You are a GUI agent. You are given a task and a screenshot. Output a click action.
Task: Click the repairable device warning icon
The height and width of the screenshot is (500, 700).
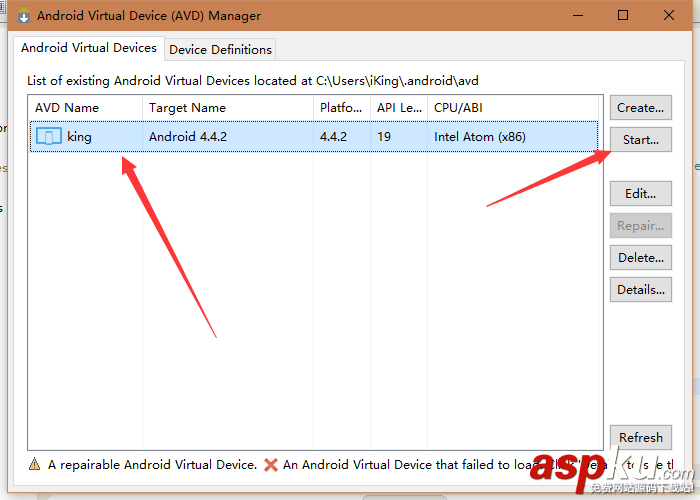pos(35,465)
